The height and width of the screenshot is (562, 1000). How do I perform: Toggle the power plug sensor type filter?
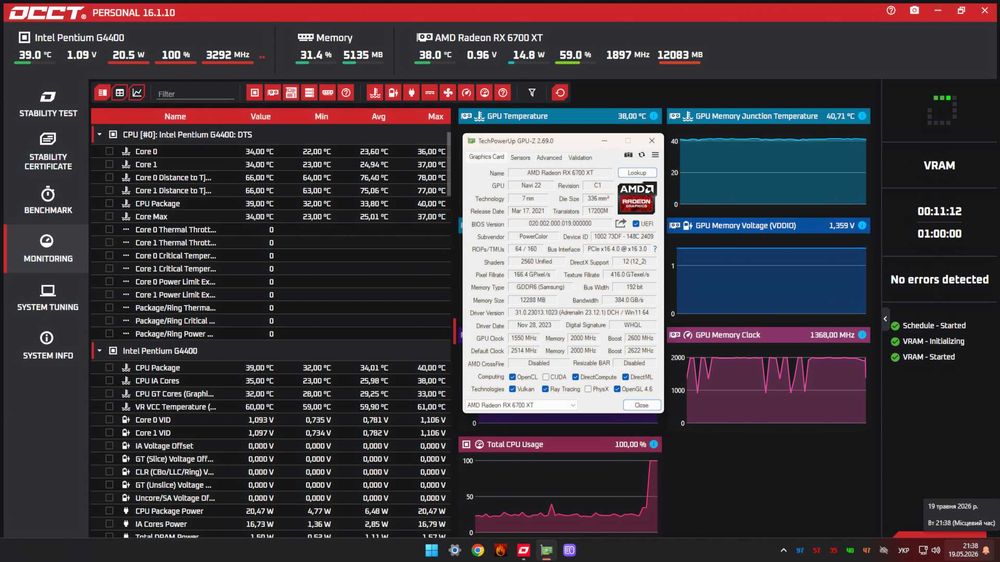click(411, 93)
